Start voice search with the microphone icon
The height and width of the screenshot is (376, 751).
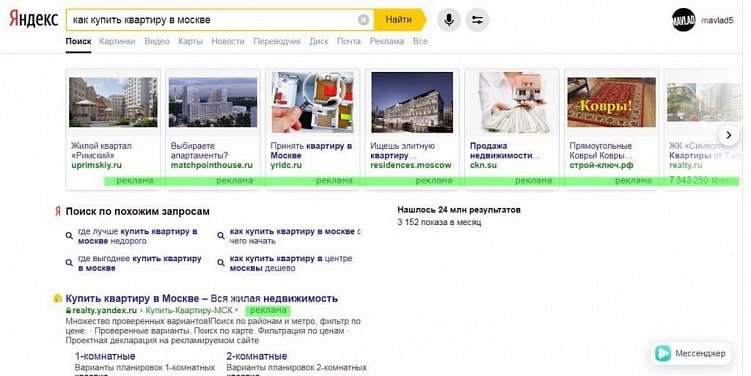[x=449, y=20]
